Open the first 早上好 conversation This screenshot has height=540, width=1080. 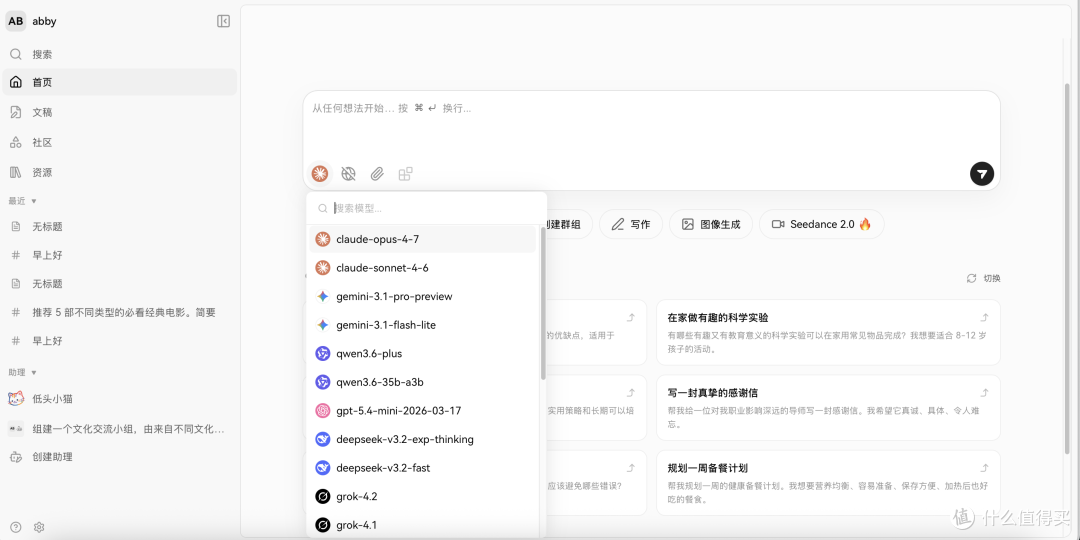(x=120, y=255)
